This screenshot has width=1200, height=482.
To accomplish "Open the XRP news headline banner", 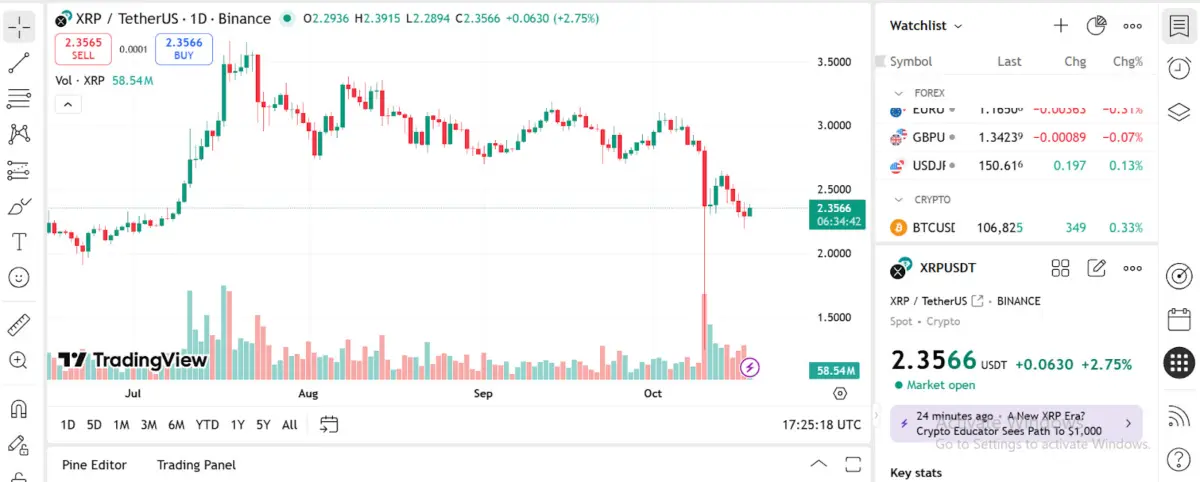I will 1015,423.
